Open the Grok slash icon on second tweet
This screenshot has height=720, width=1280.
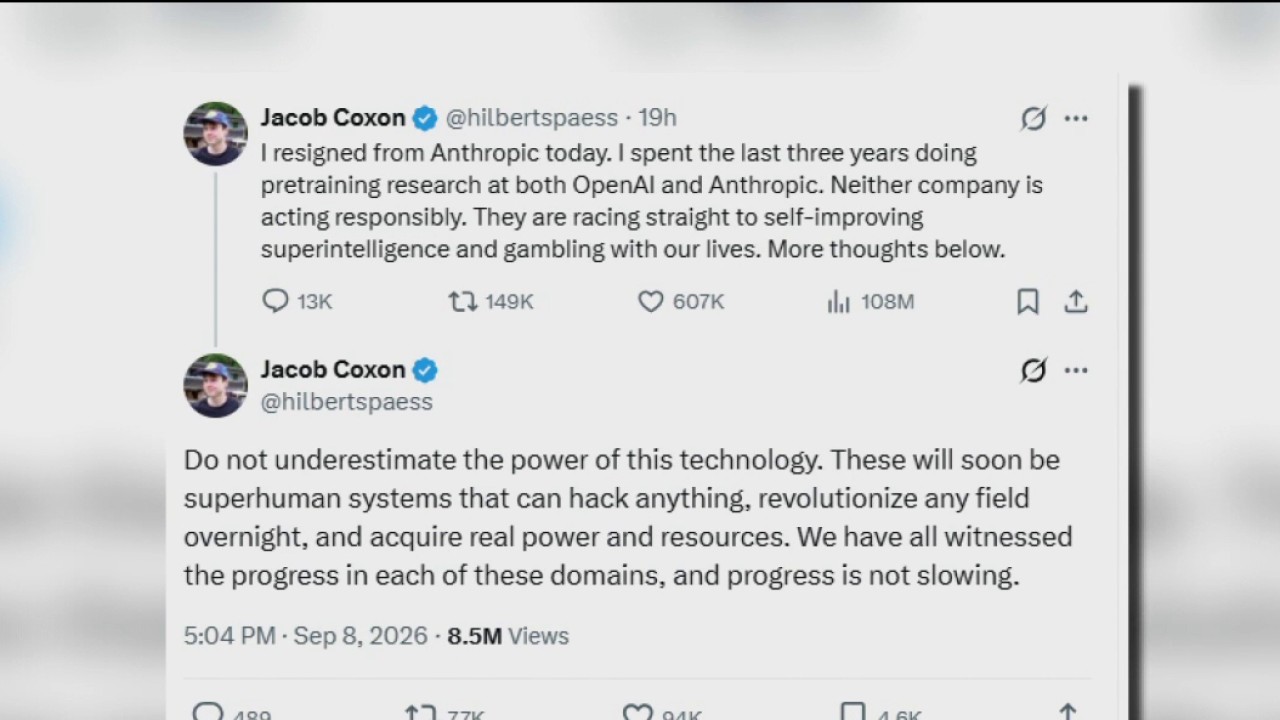click(1033, 371)
